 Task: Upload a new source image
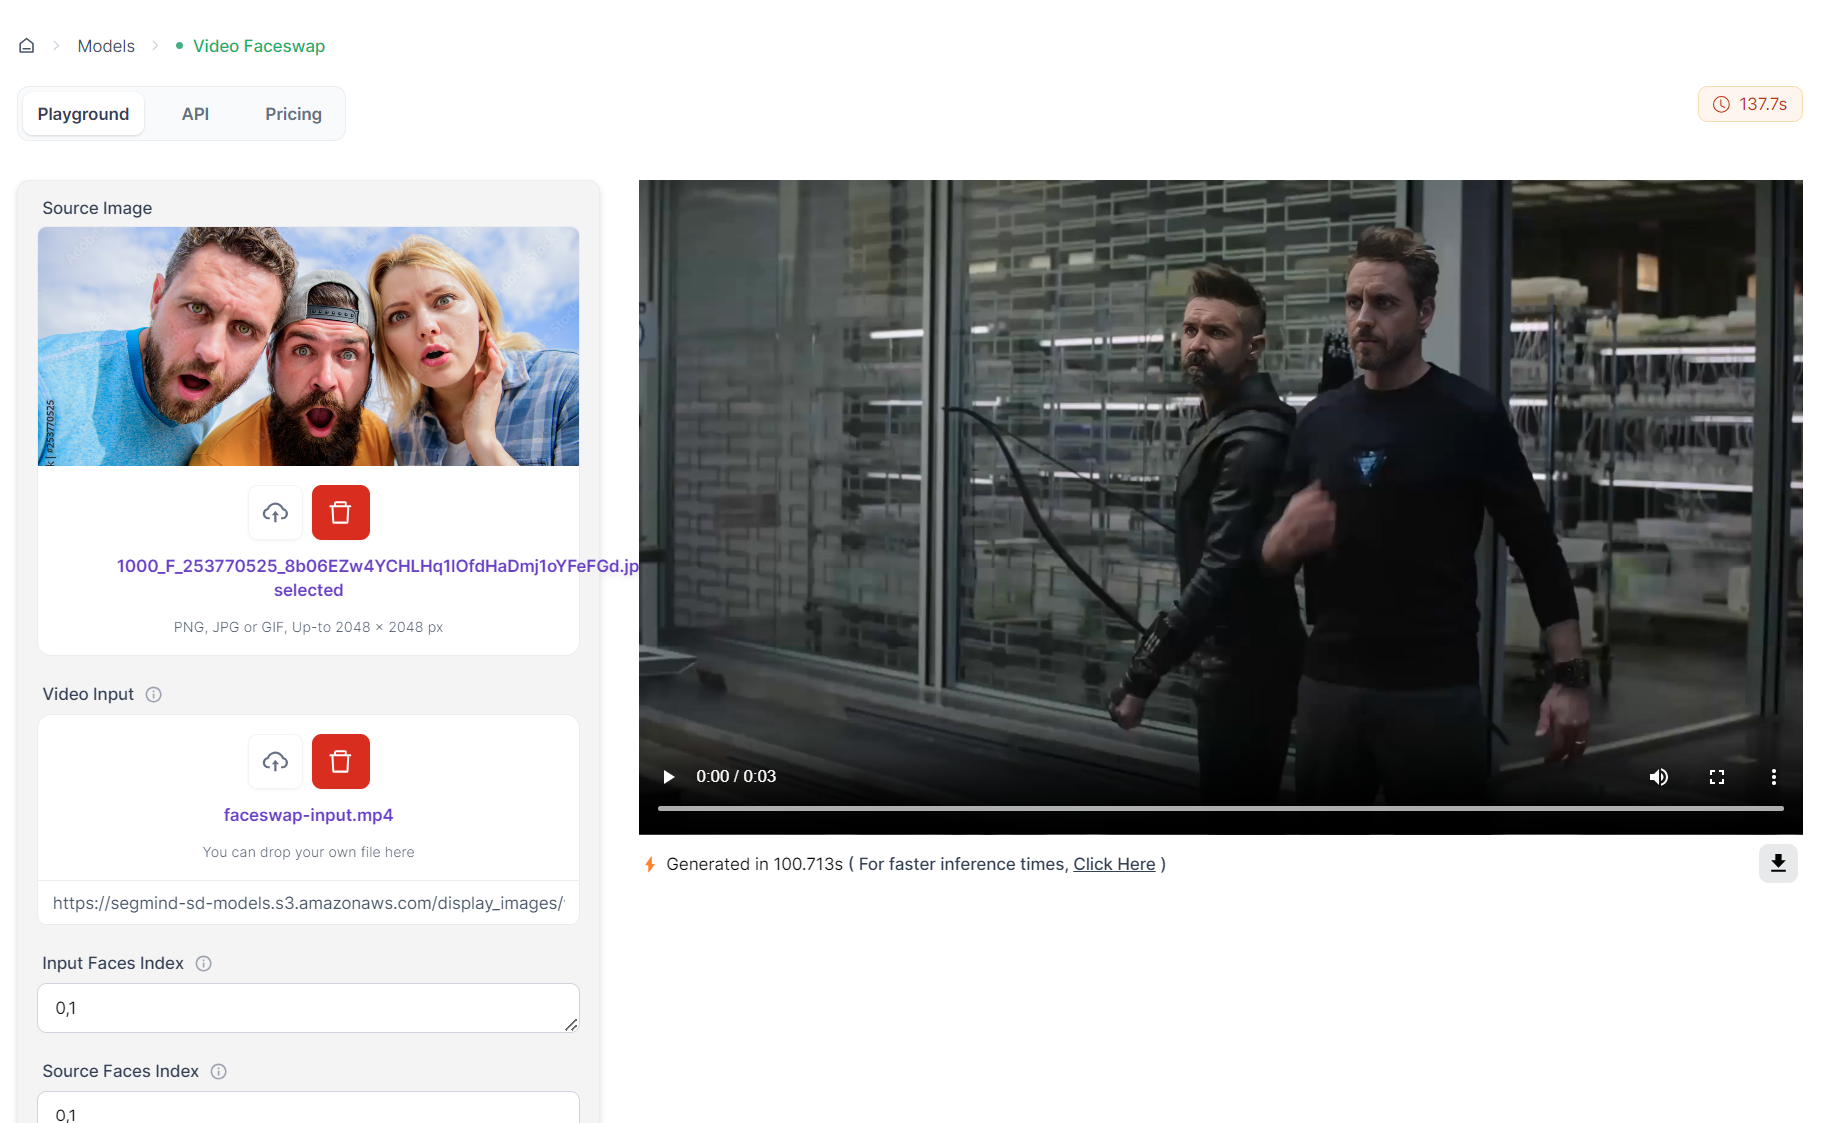click(x=275, y=513)
